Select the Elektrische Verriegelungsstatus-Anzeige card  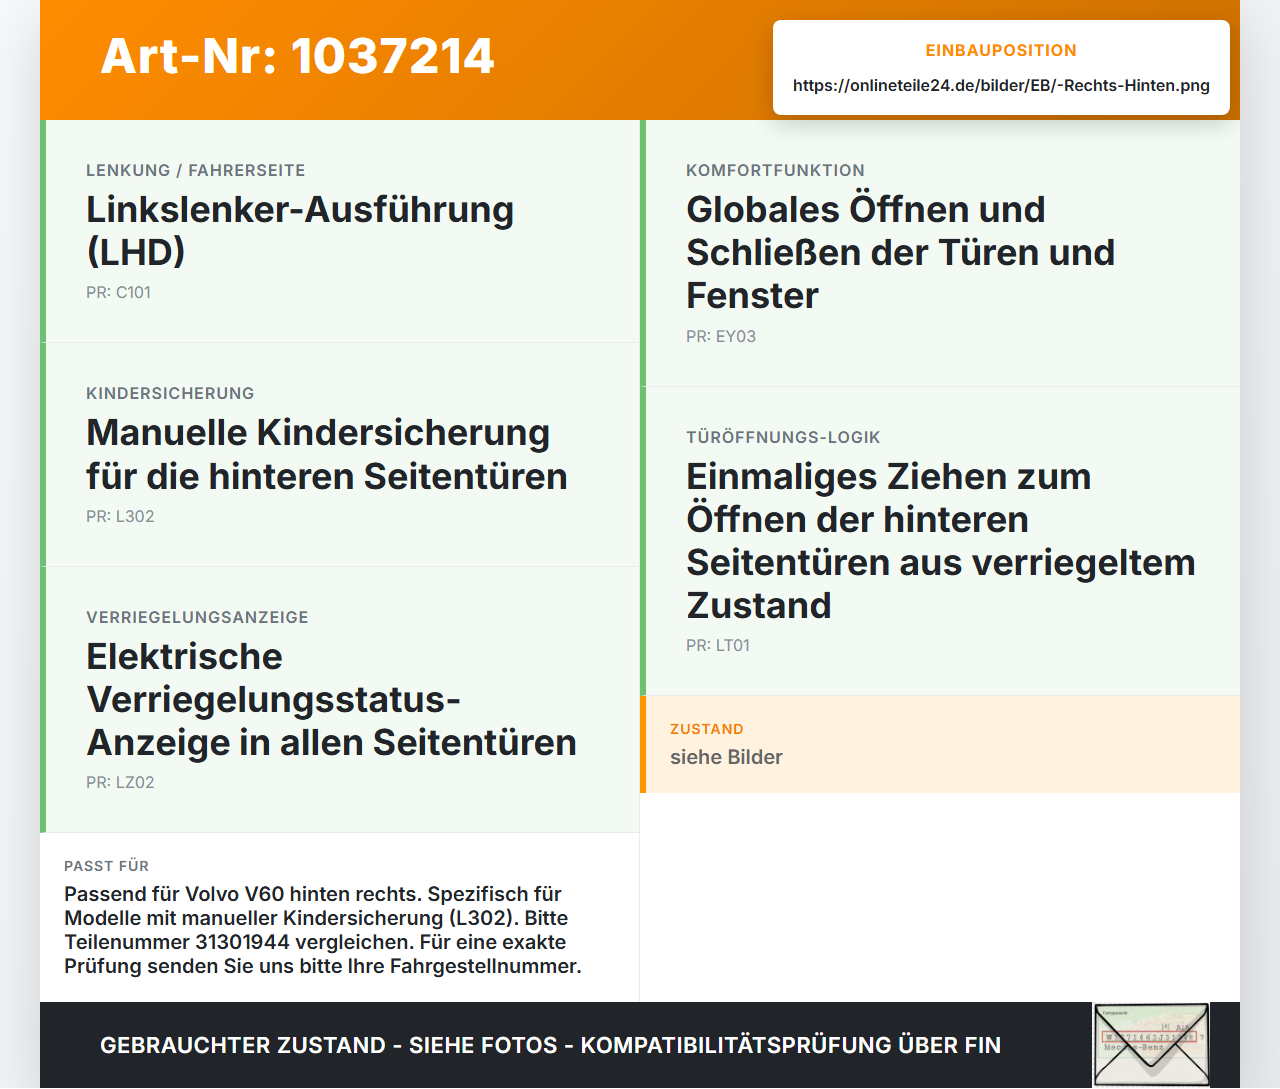[x=340, y=700]
